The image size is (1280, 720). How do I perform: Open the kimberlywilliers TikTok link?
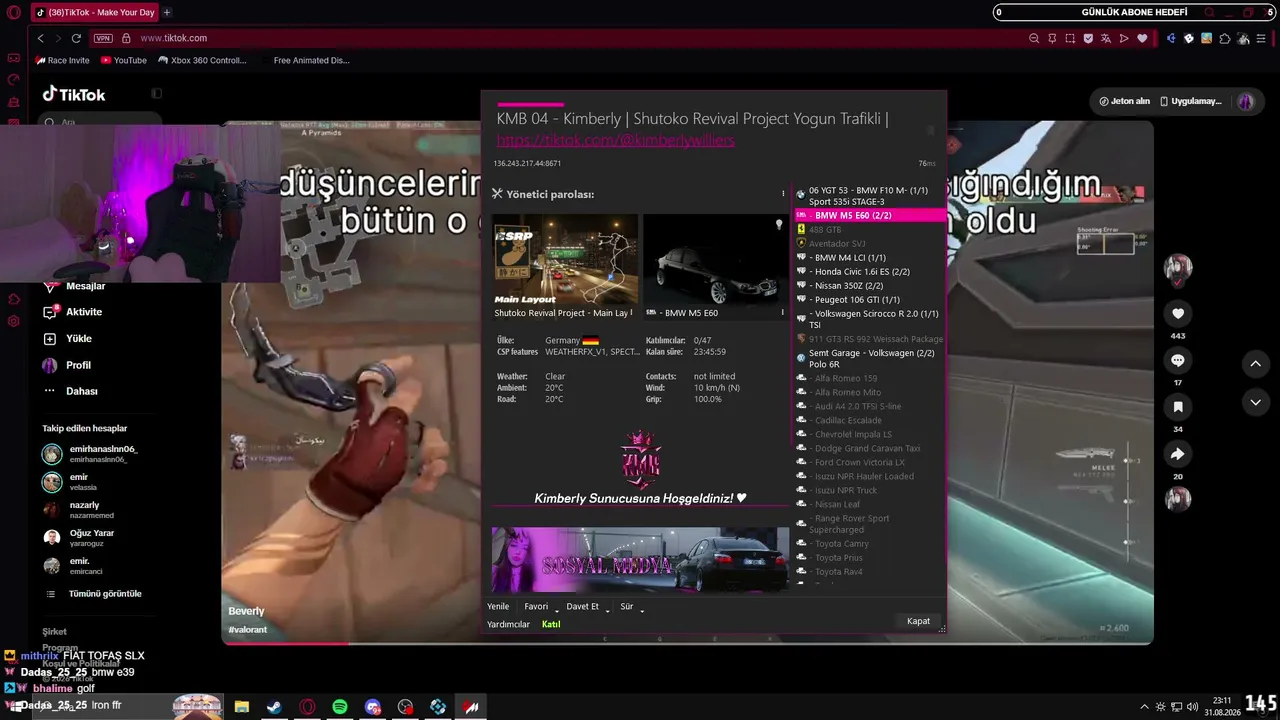pos(615,140)
